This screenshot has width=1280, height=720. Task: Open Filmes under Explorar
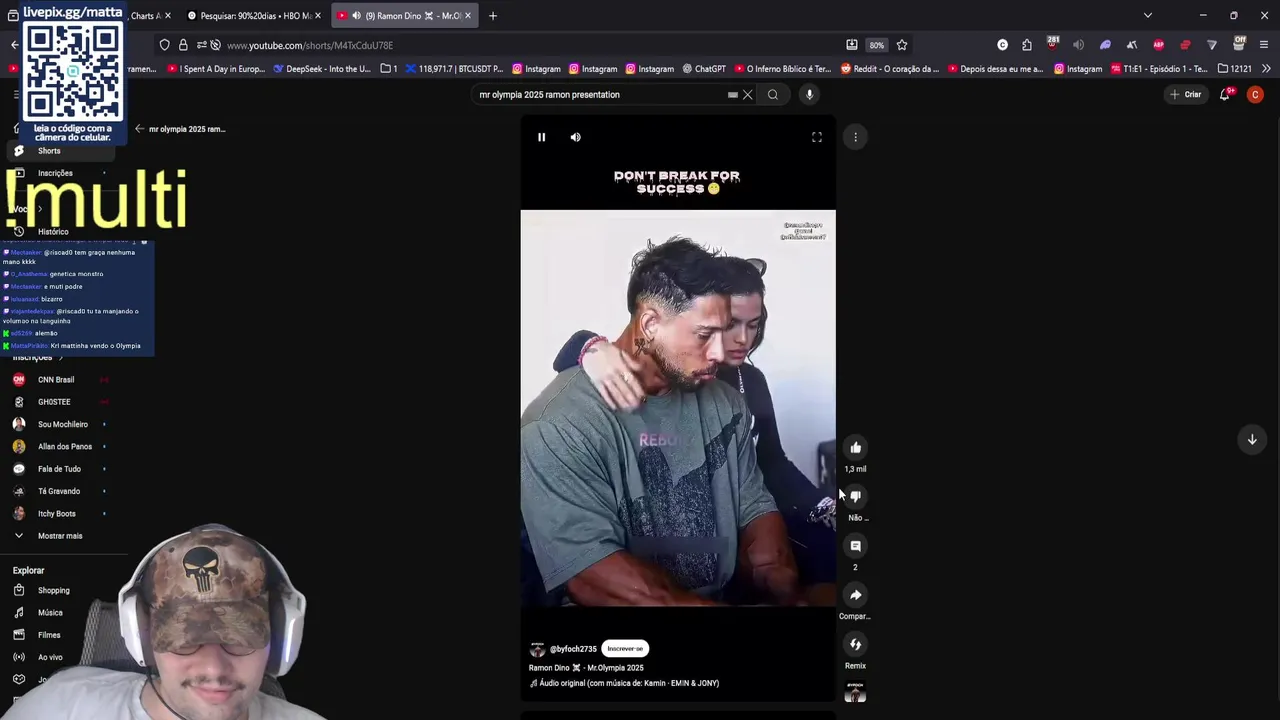coord(60,635)
